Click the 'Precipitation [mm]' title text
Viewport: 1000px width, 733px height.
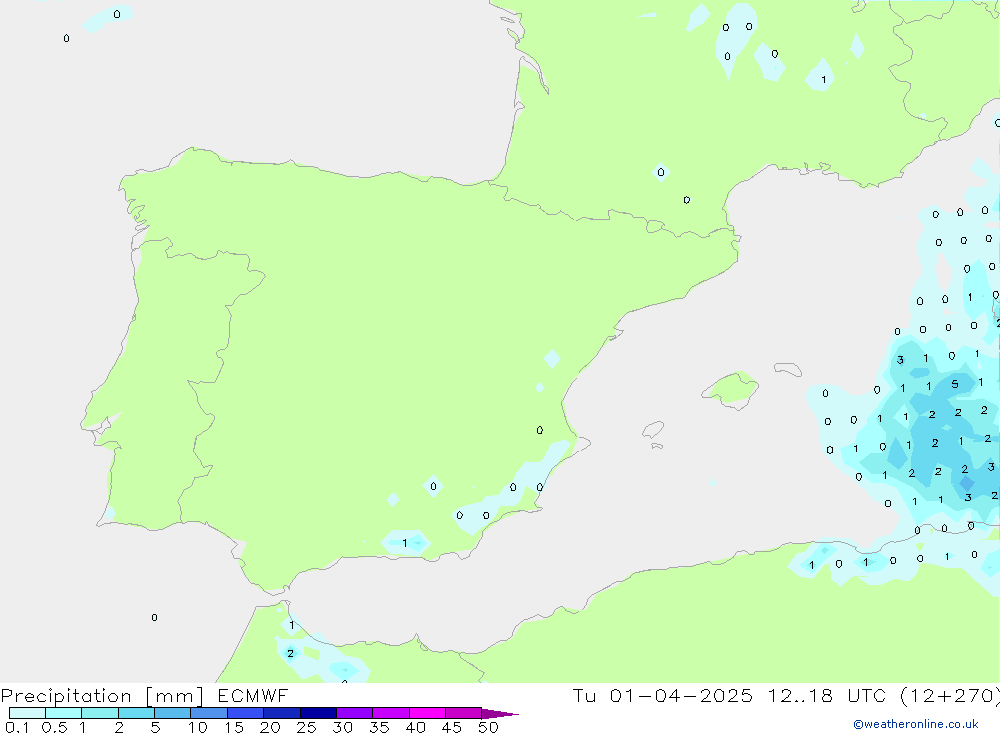coord(102,696)
